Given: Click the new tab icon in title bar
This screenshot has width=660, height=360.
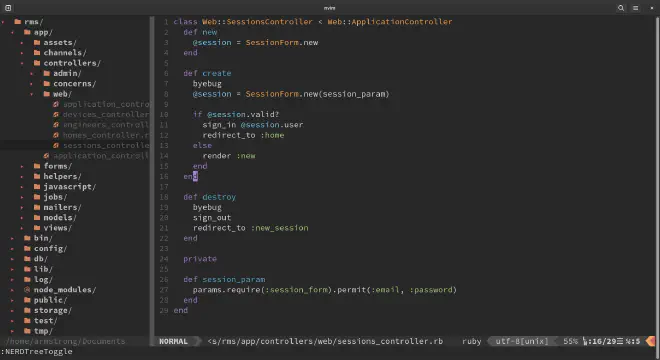Looking at the screenshot, I should pos(8,8).
